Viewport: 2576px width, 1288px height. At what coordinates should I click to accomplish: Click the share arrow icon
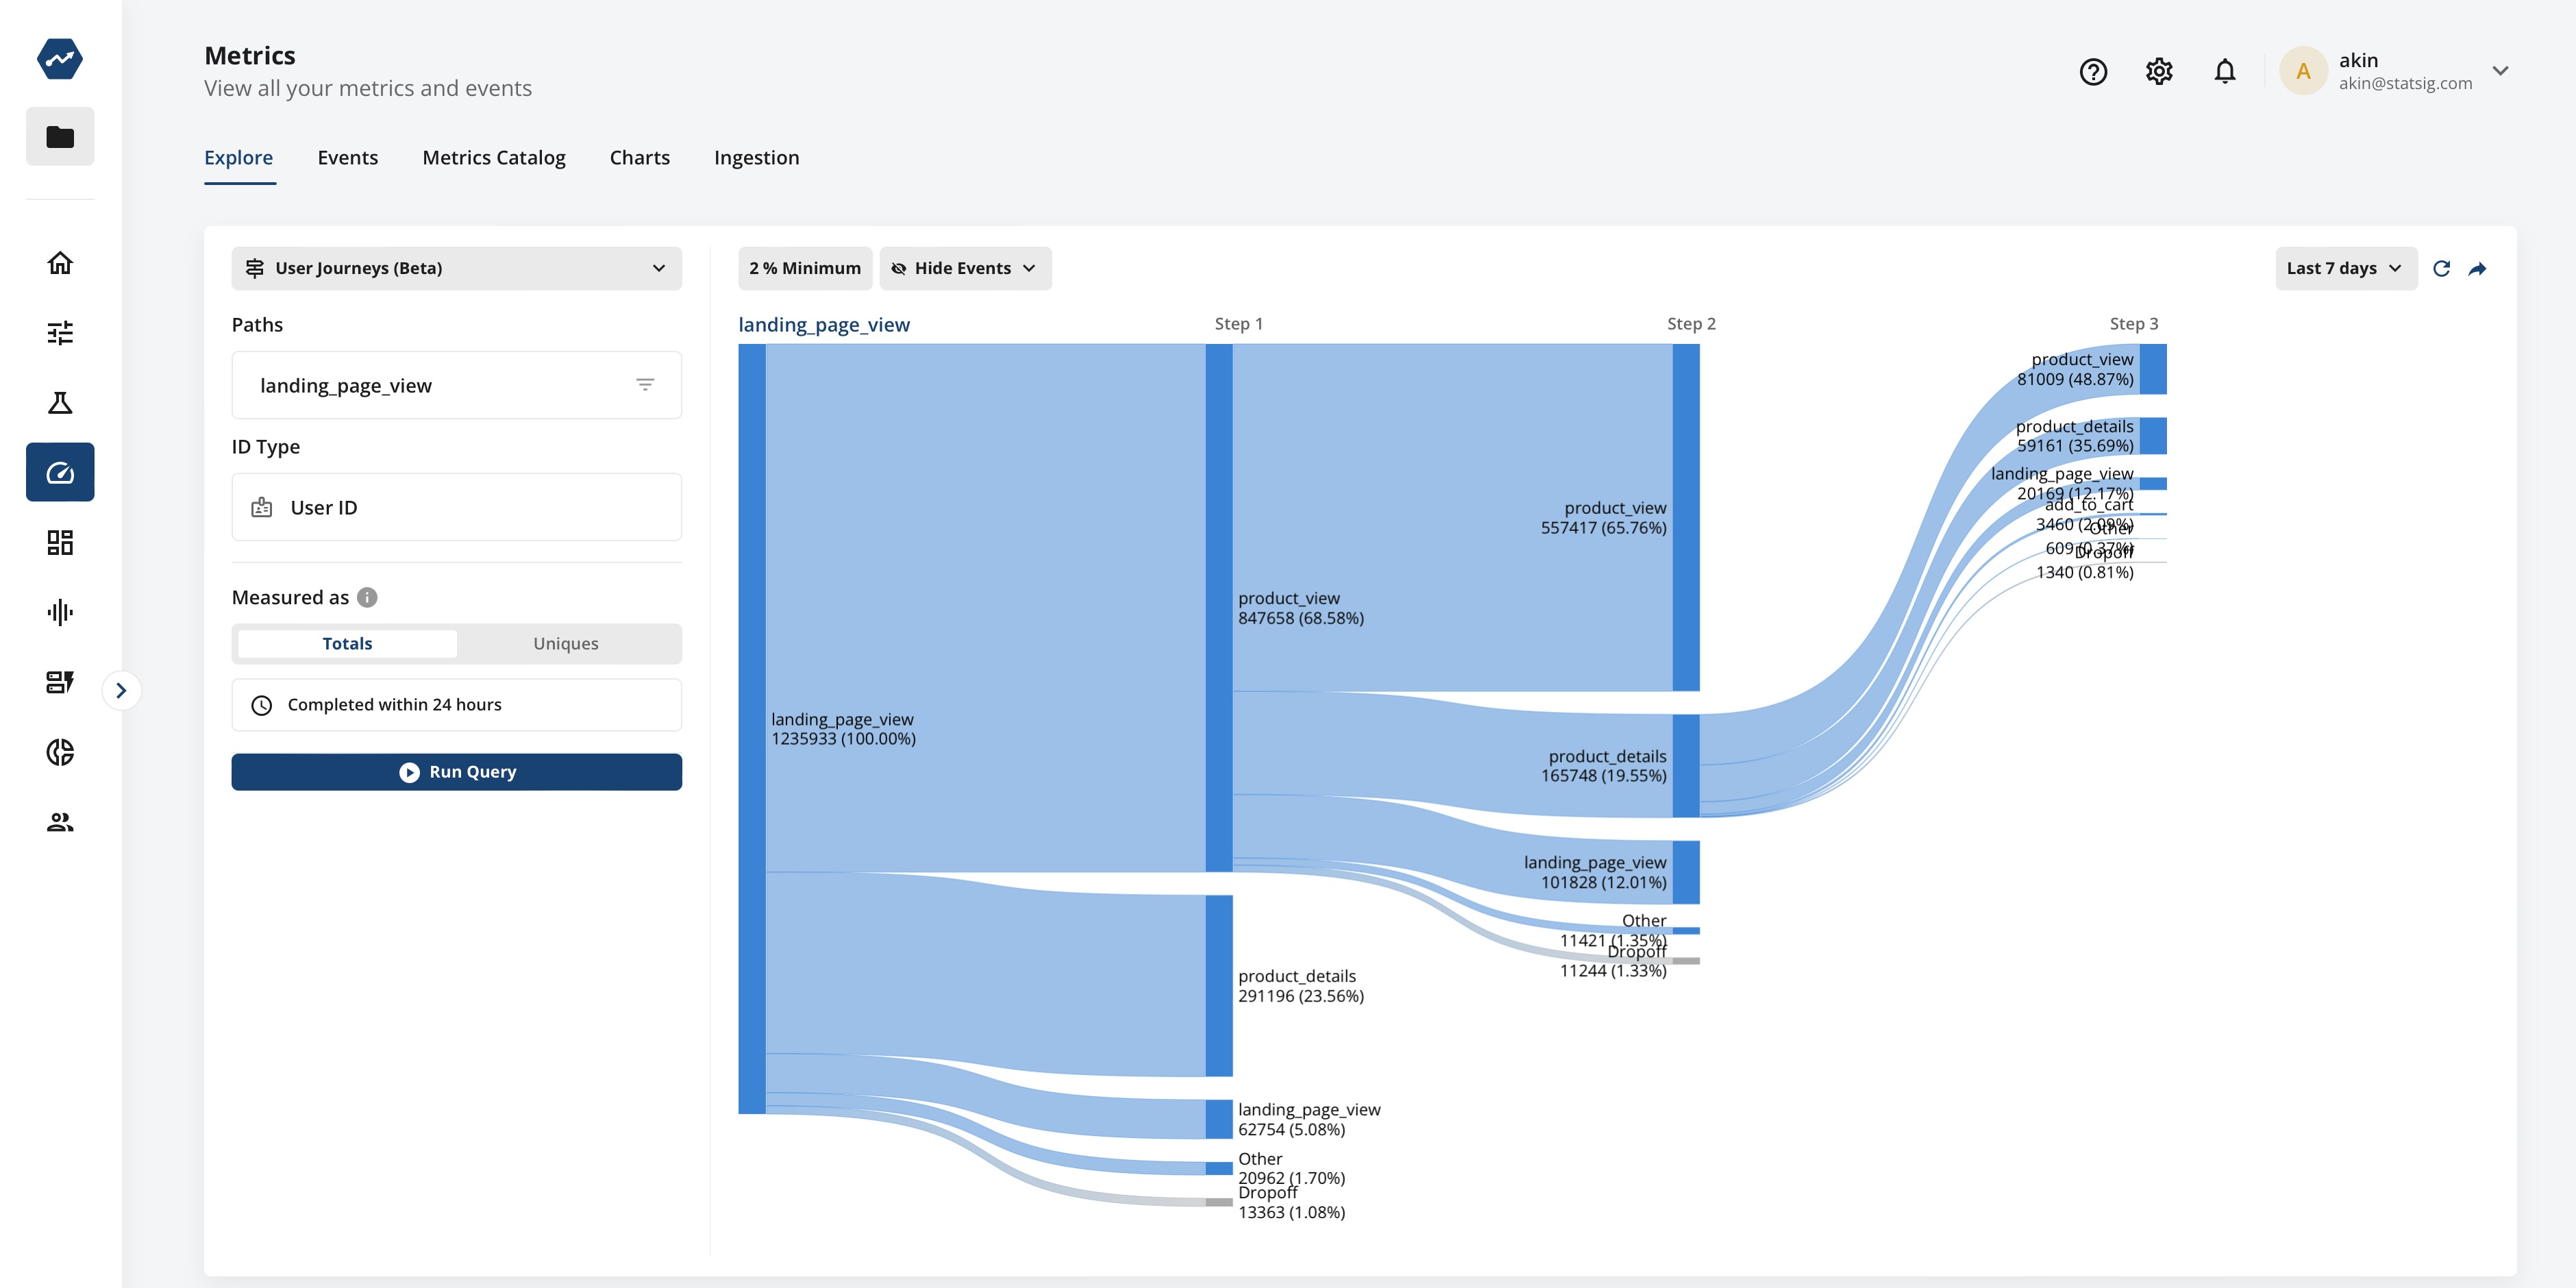coord(2477,268)
